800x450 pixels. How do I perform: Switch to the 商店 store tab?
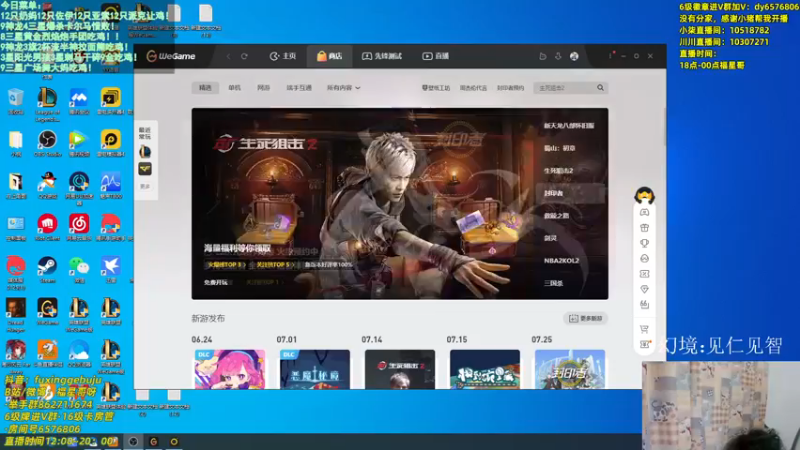(330, 56)
